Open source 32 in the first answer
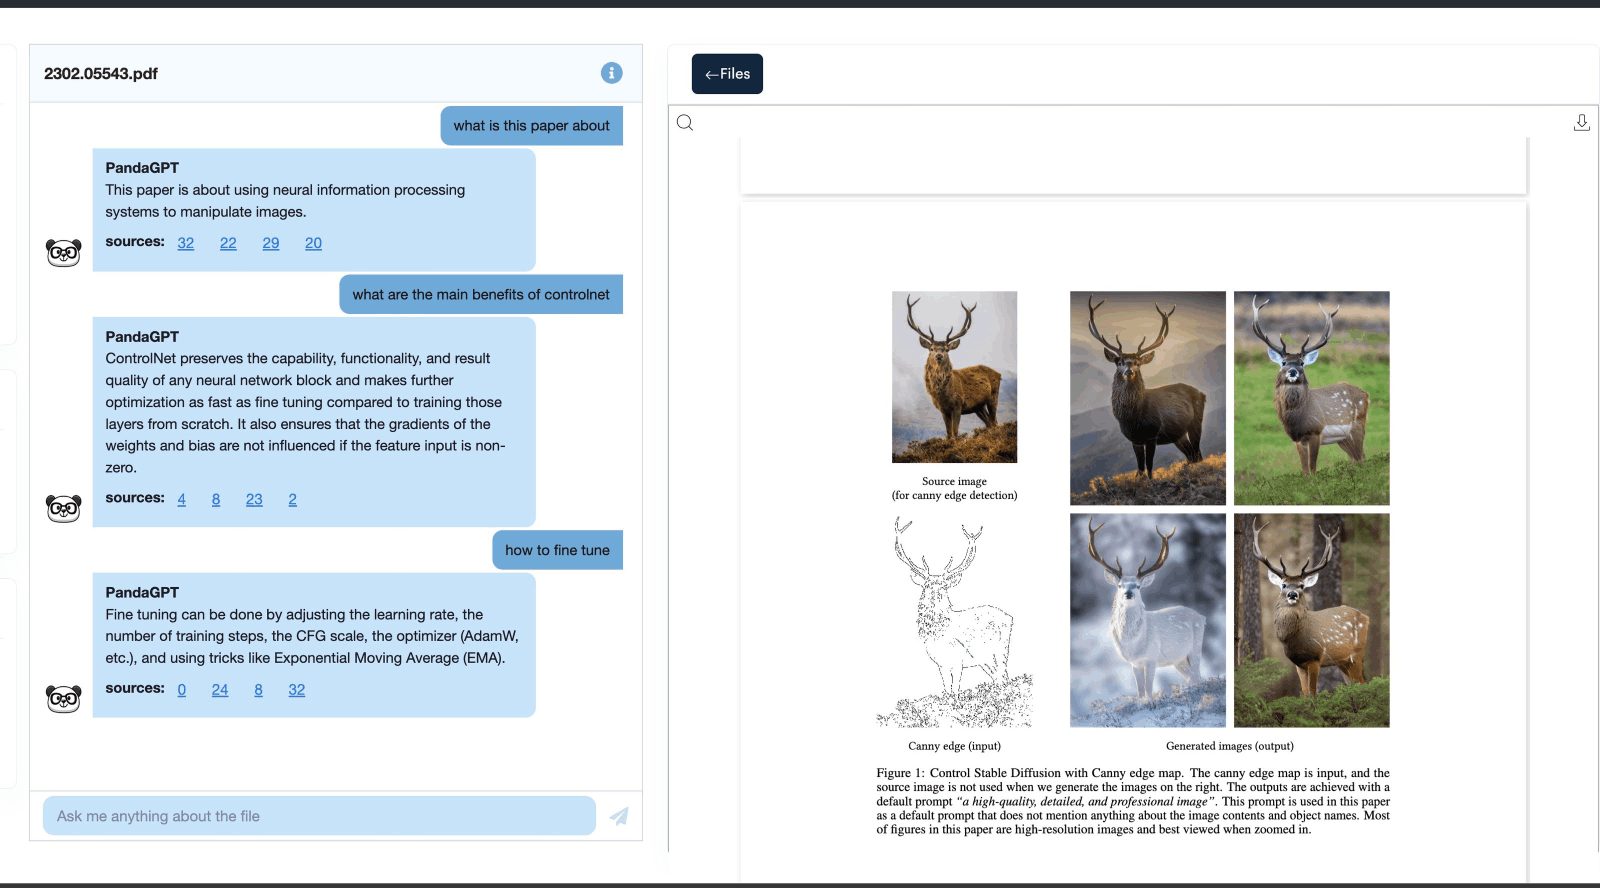This screenshot has height=888, width=1600. pyautogui.click(x=186, y=243)
